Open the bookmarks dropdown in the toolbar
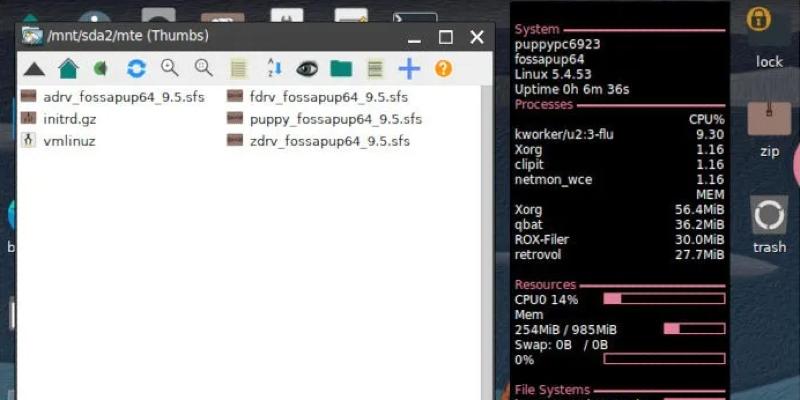Viewport: 800px width, 400px height. [x=101, y=69]
